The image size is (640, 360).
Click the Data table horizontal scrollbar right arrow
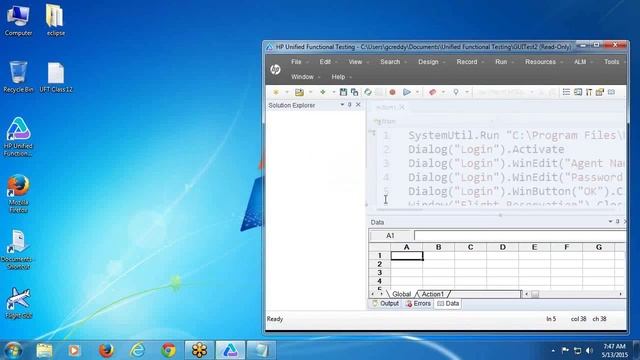620,294
